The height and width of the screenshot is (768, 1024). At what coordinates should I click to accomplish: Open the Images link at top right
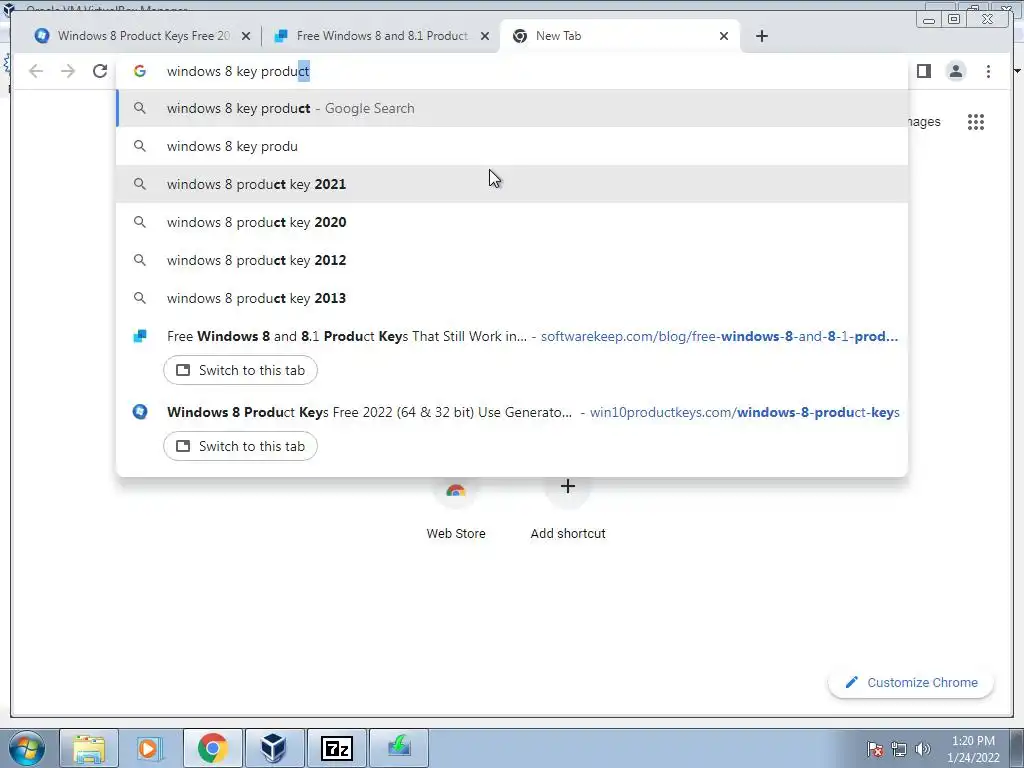pos(924,121)
